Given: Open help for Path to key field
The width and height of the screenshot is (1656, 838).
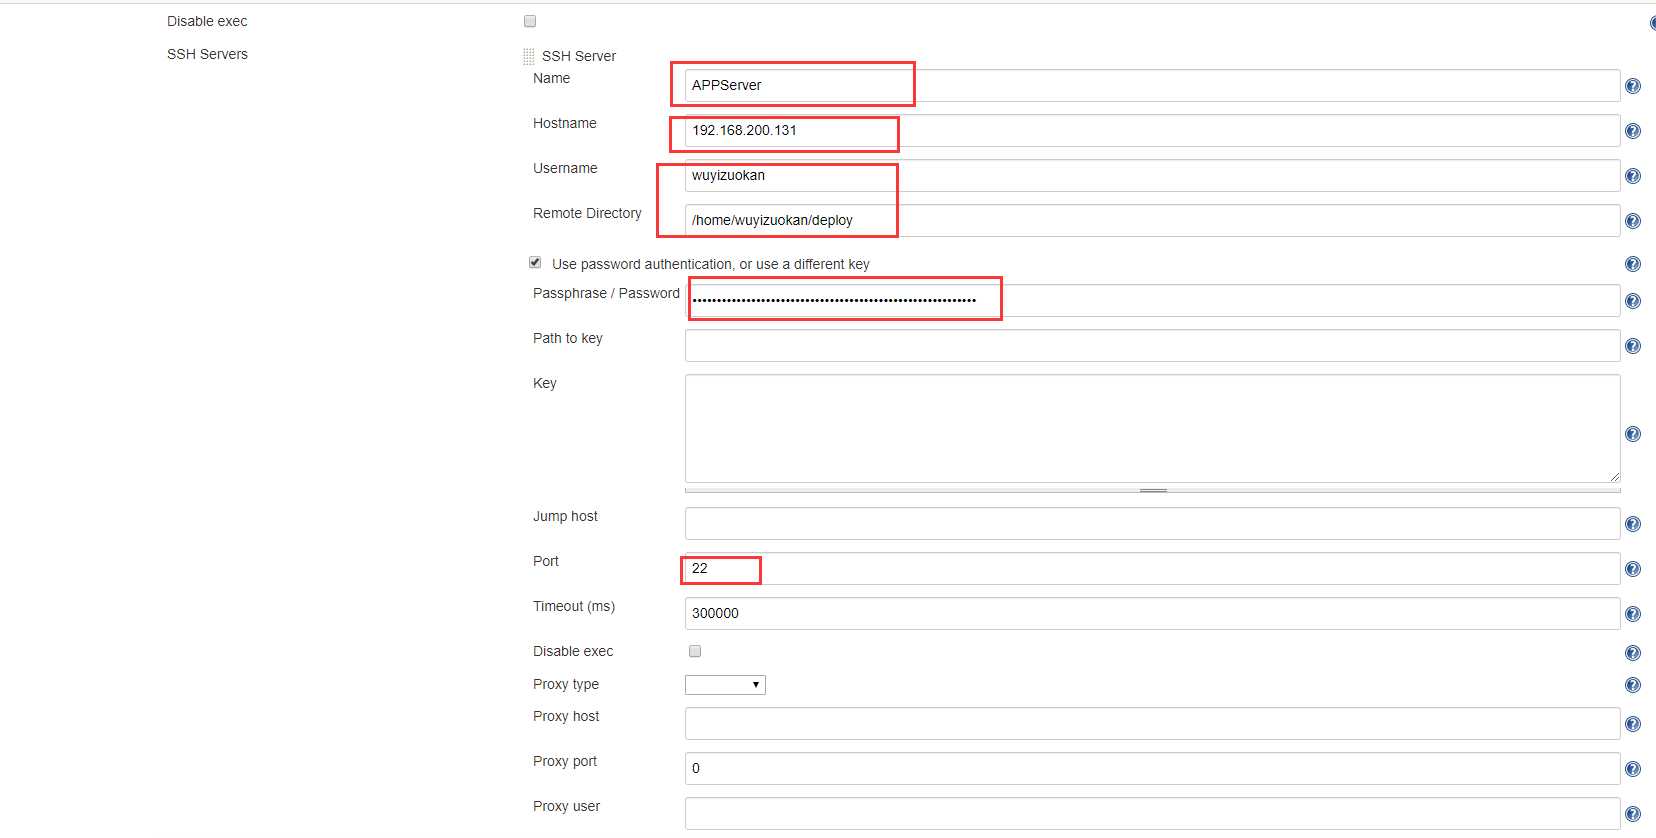Looking at the screenshot, I should pos(1633,346).
